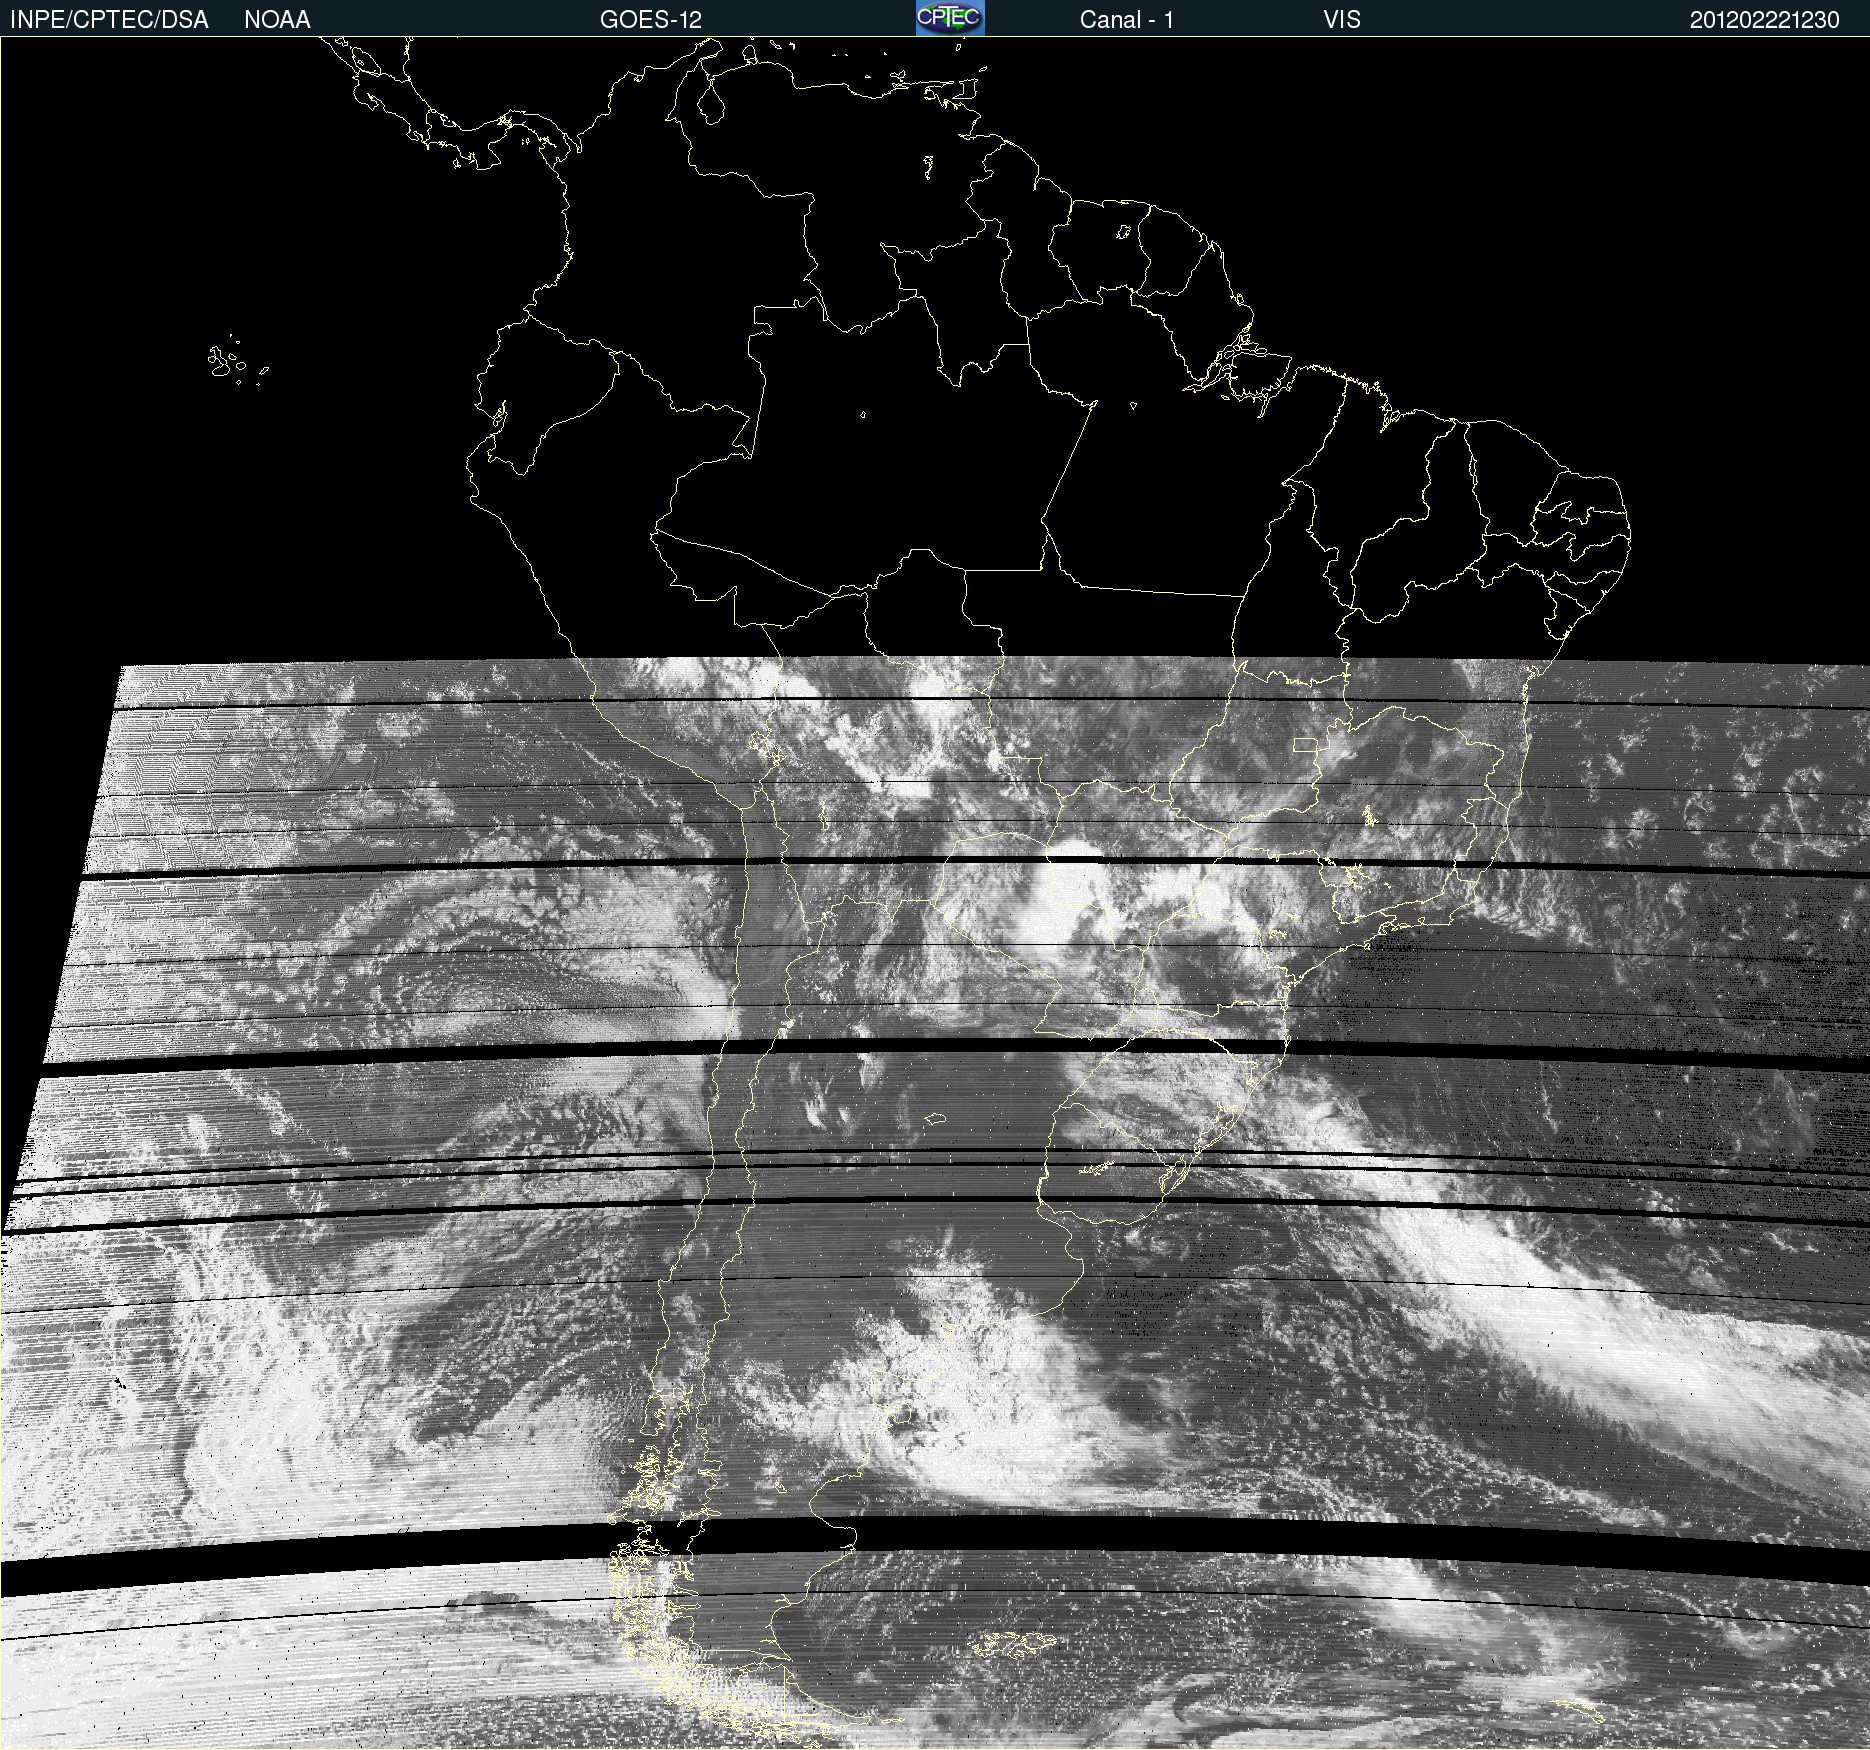Screen dimensions: 1870x1750
Task: Select the GOES-12 satellite label
Action: pyautogui.click(x=651, y=20)
